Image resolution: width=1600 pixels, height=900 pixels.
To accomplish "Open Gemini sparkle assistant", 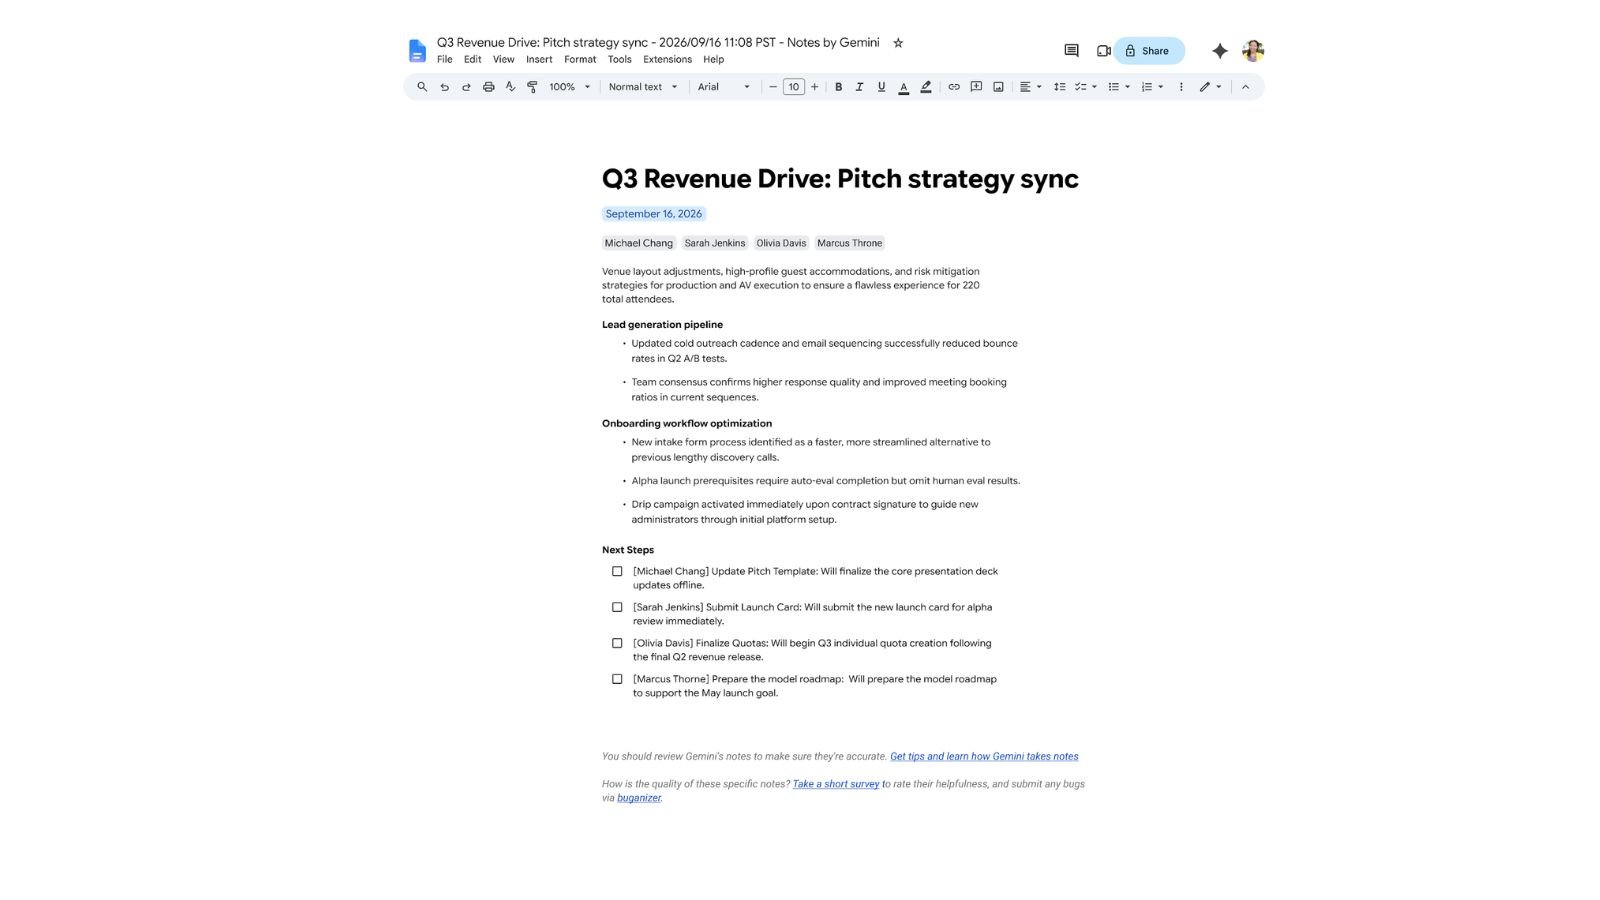I will 1219,51.
